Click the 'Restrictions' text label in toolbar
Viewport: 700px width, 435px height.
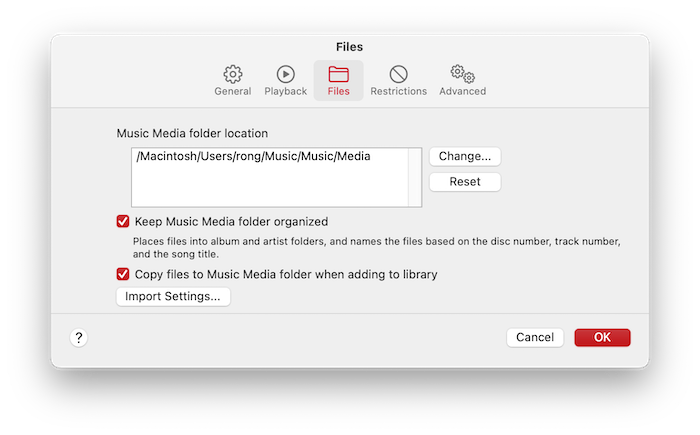click(x=398, y=91)
